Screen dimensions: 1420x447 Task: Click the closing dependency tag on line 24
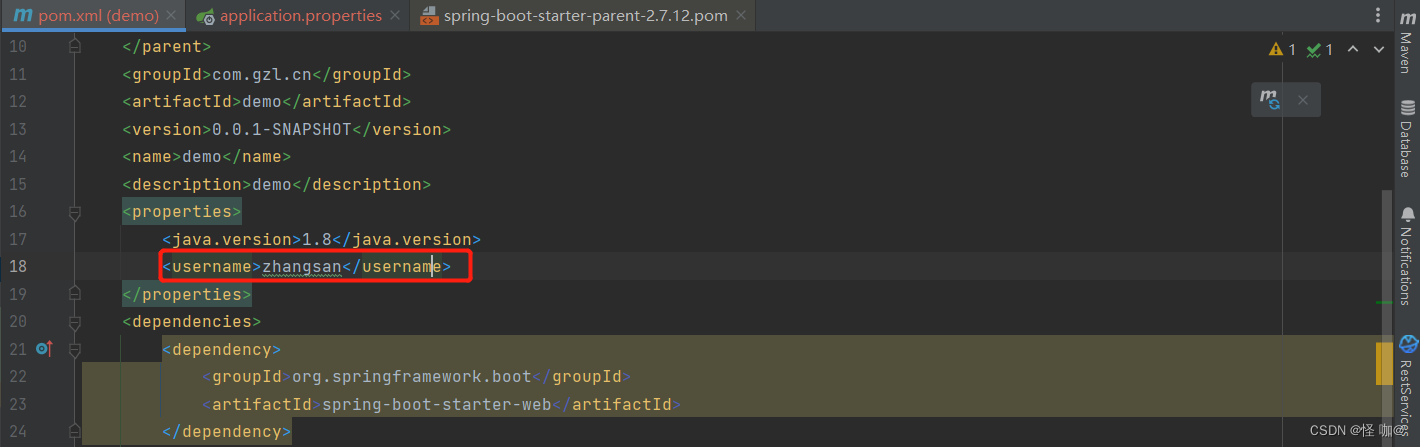click(227, 432)
